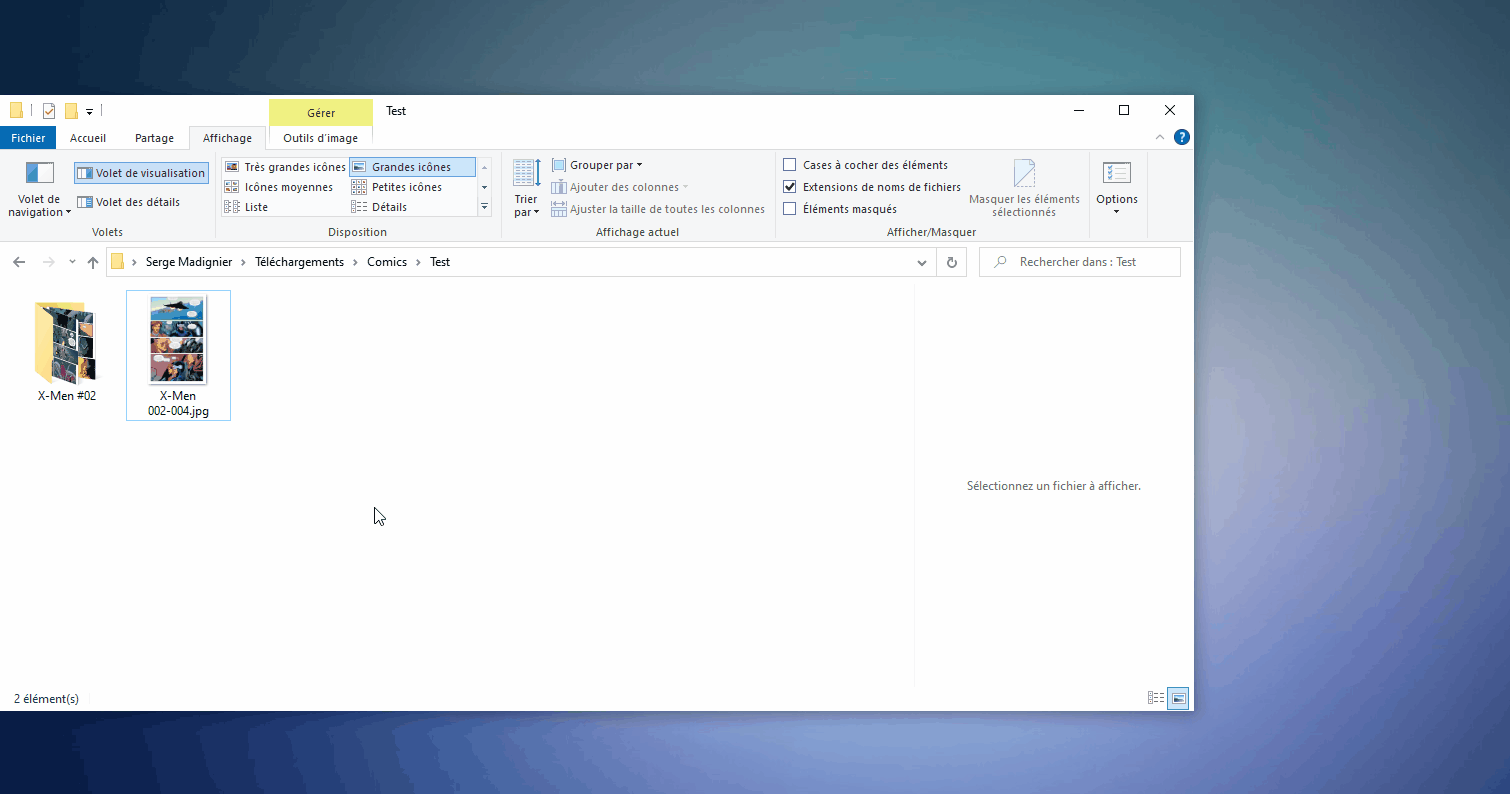Open the Grouper par dropdown
The image size is (1510, 794).
597,165
